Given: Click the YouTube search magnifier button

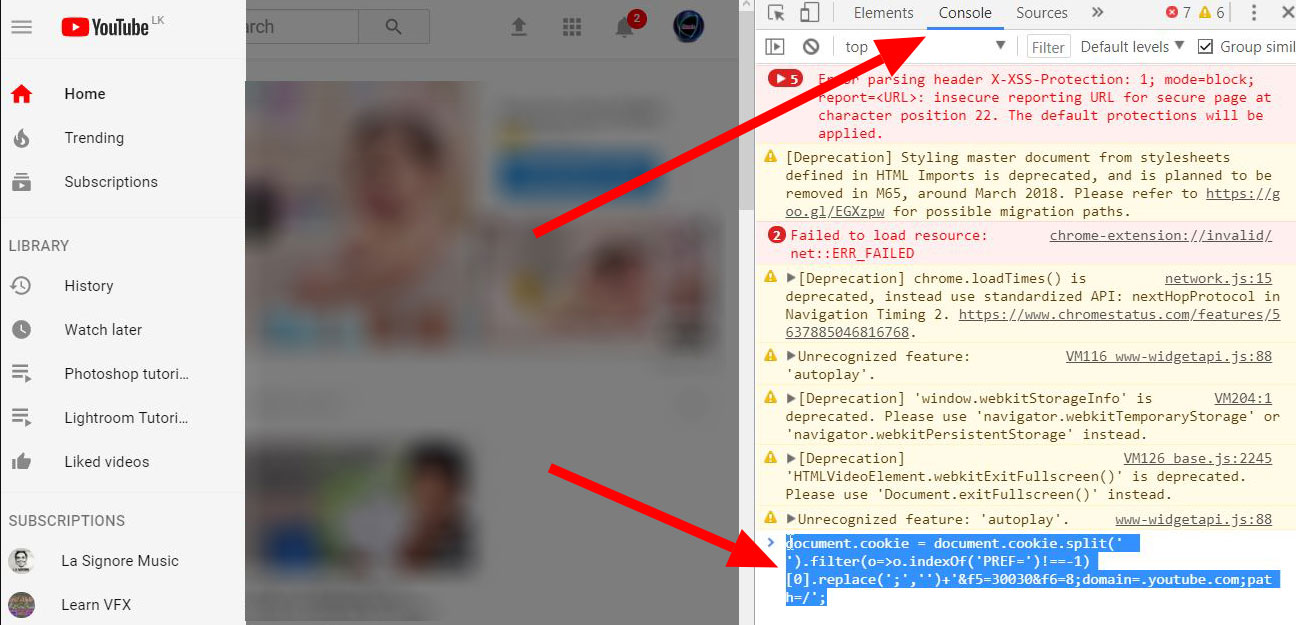Looking at the screenshot, I should tap(392, 27).
